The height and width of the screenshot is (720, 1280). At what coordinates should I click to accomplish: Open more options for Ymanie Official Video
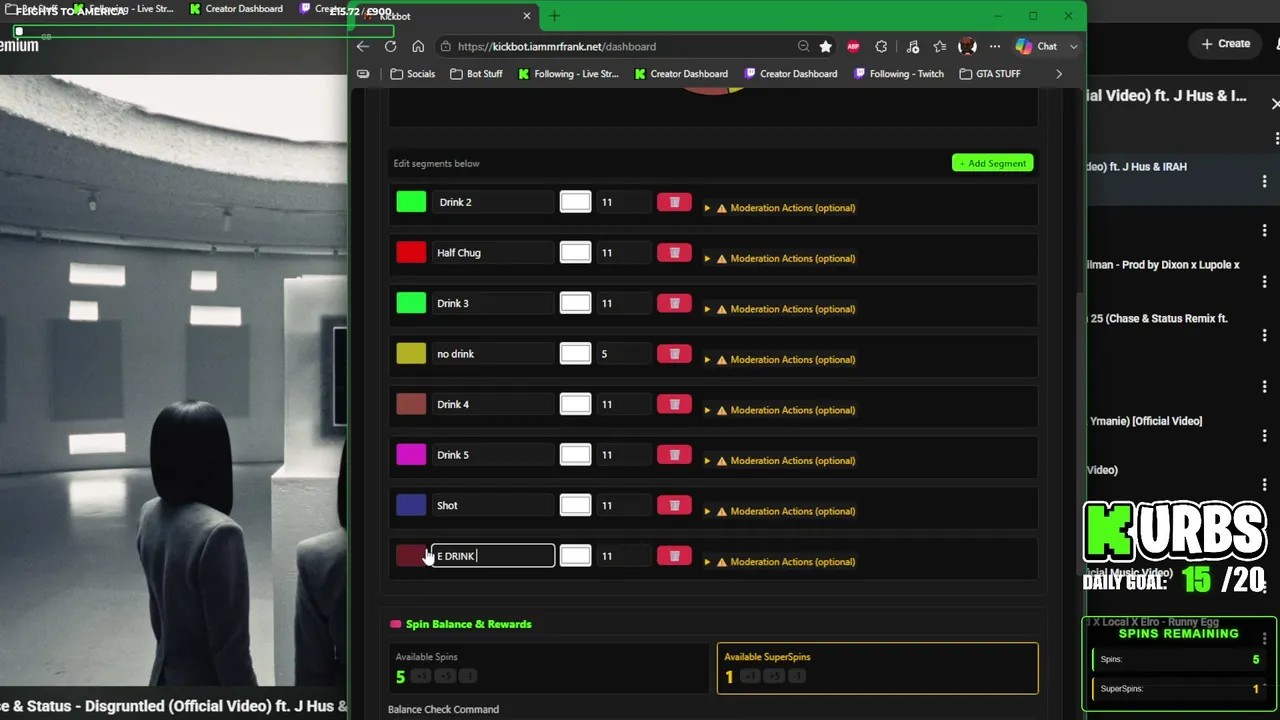point(1264,436)
